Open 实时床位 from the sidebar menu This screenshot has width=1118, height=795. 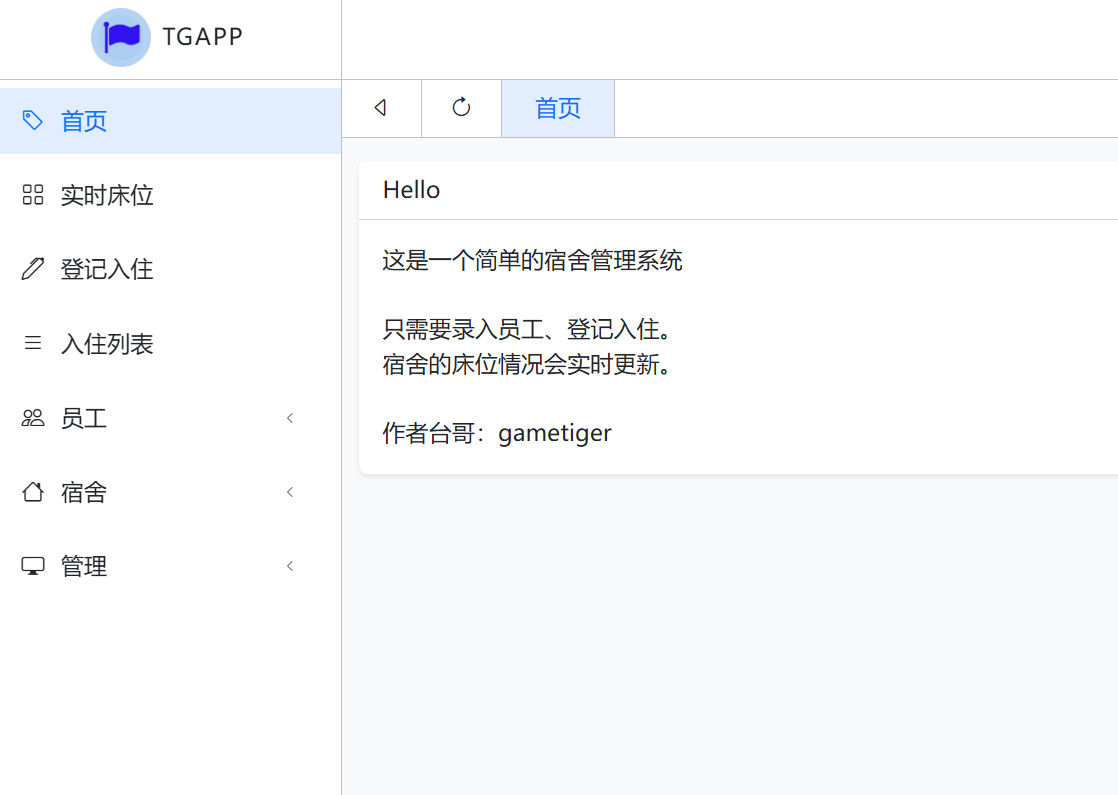(170, 195)
